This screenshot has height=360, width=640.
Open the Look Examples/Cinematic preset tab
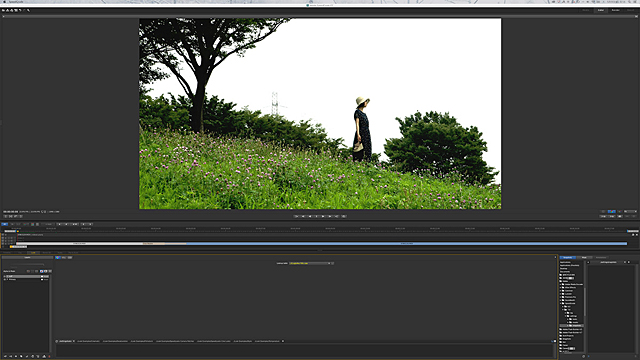(x=88, y=341)
